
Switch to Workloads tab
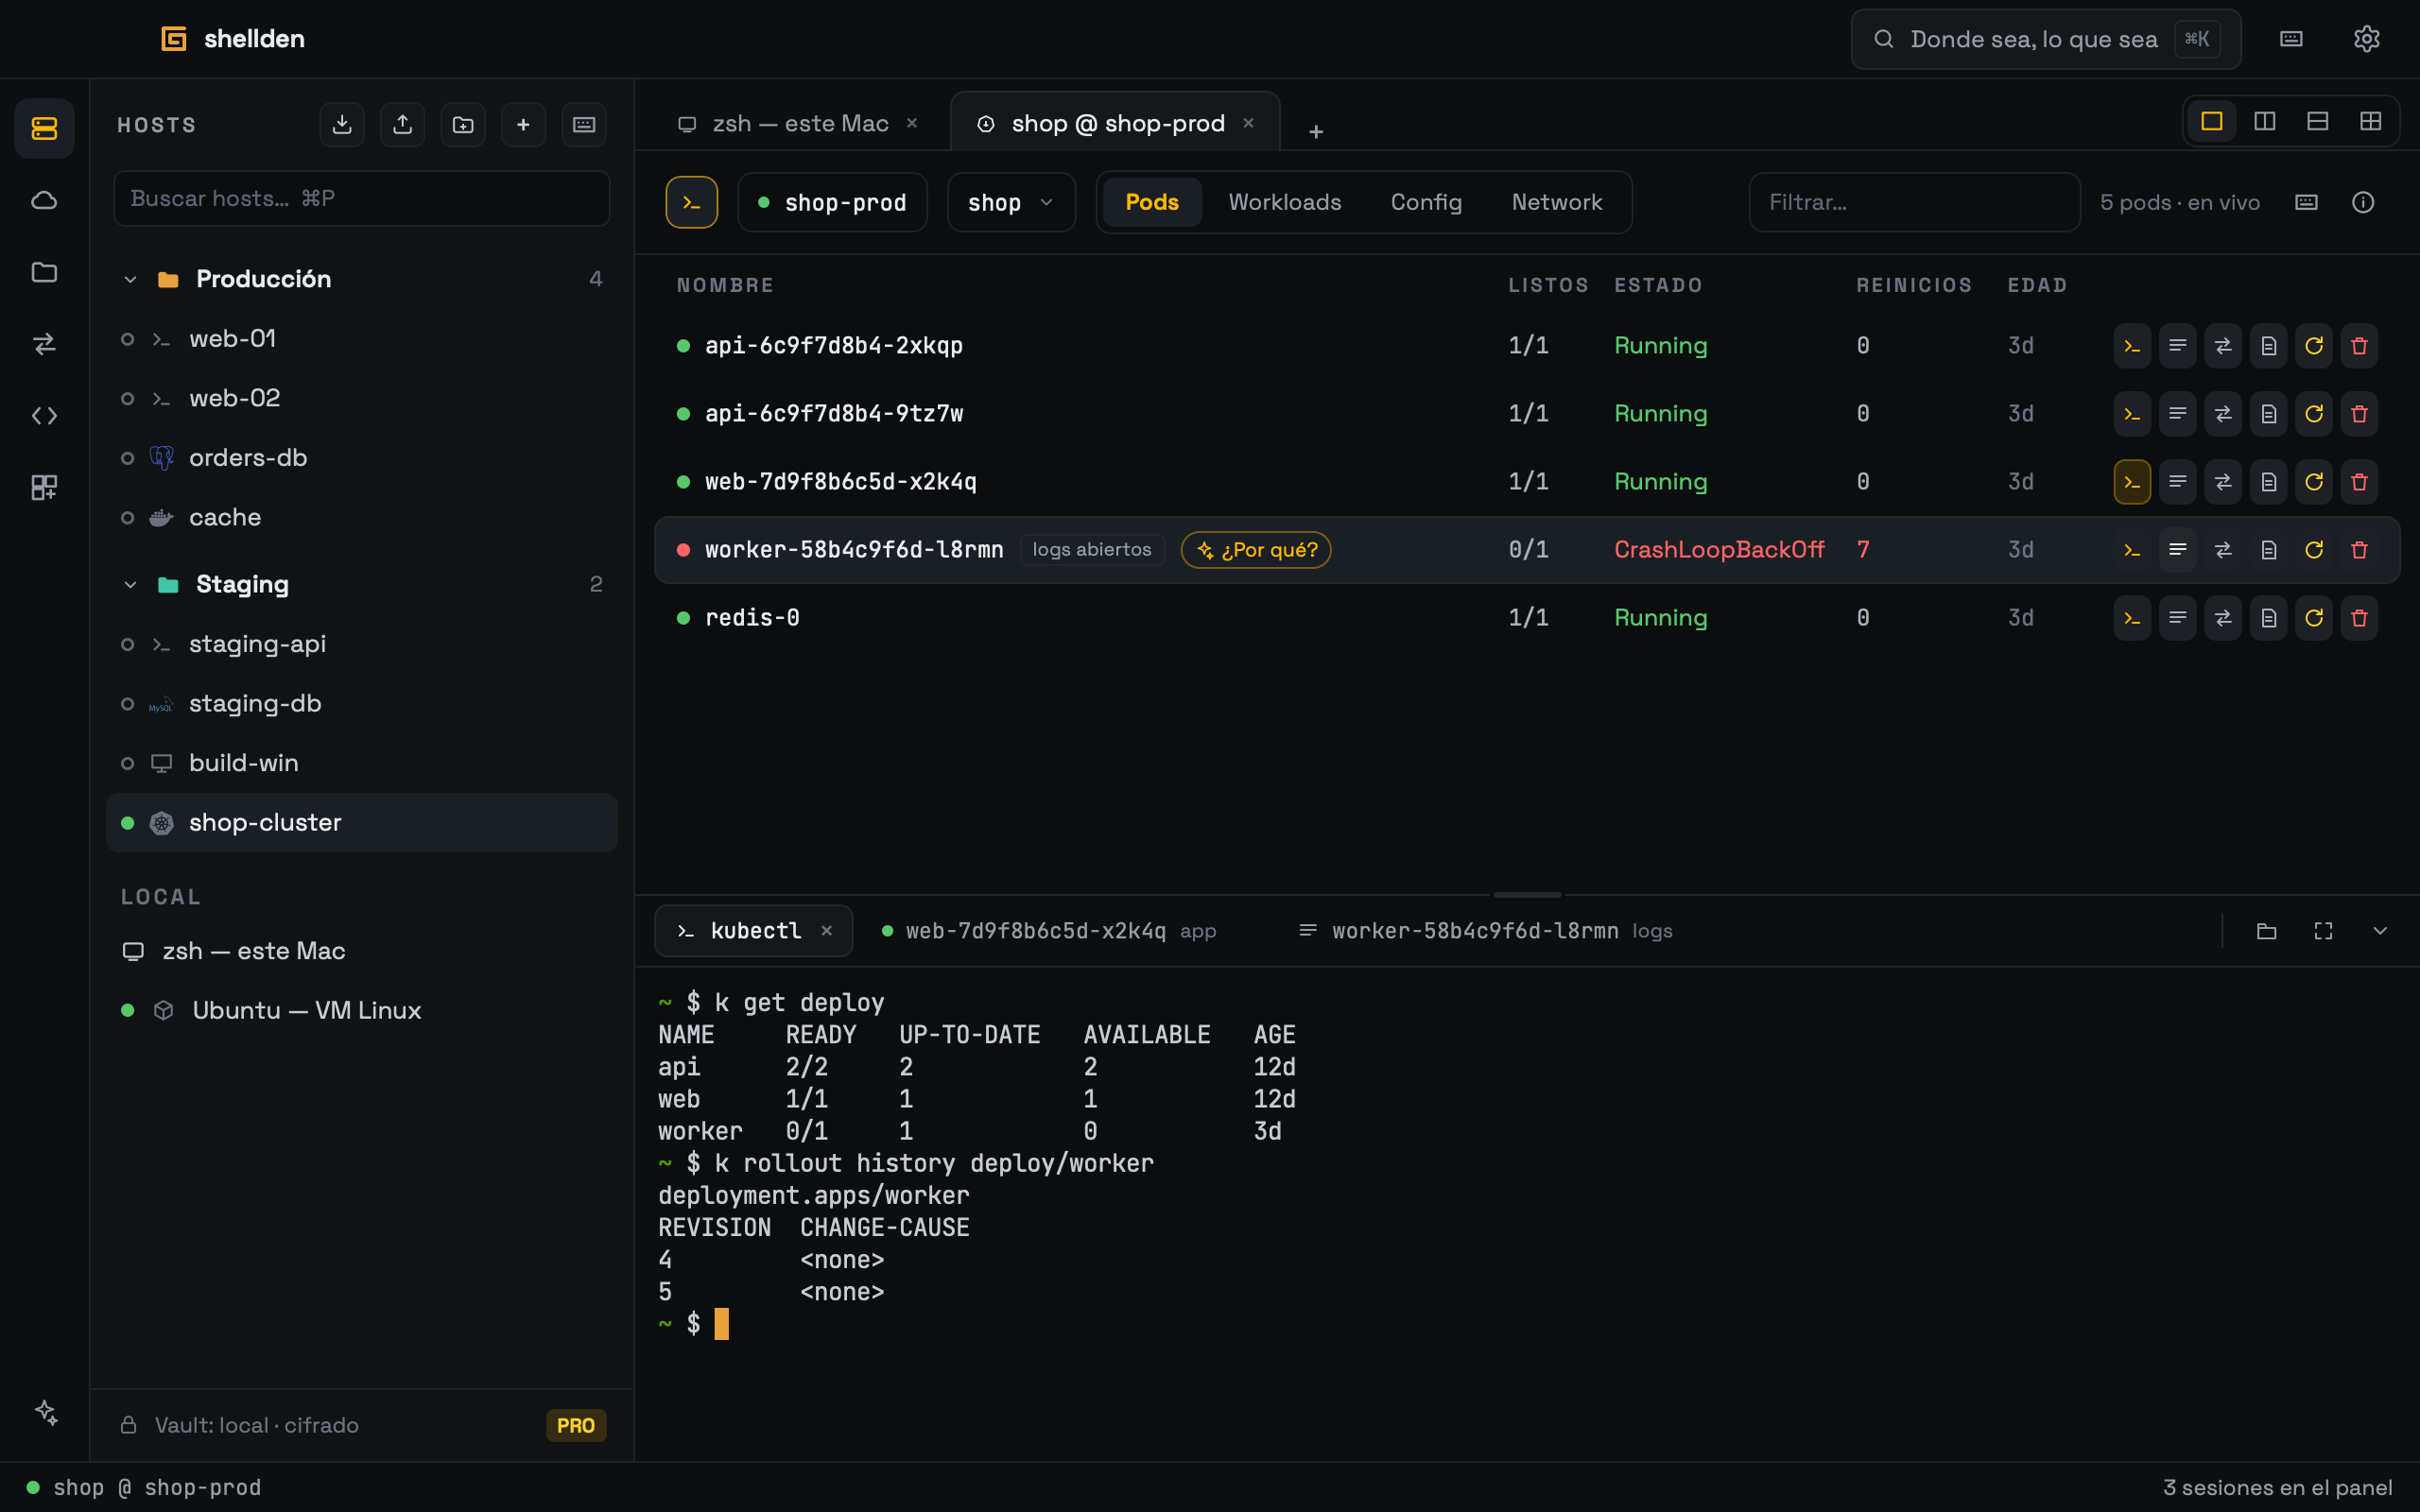pyautogui.click(x=1285, y=203)
